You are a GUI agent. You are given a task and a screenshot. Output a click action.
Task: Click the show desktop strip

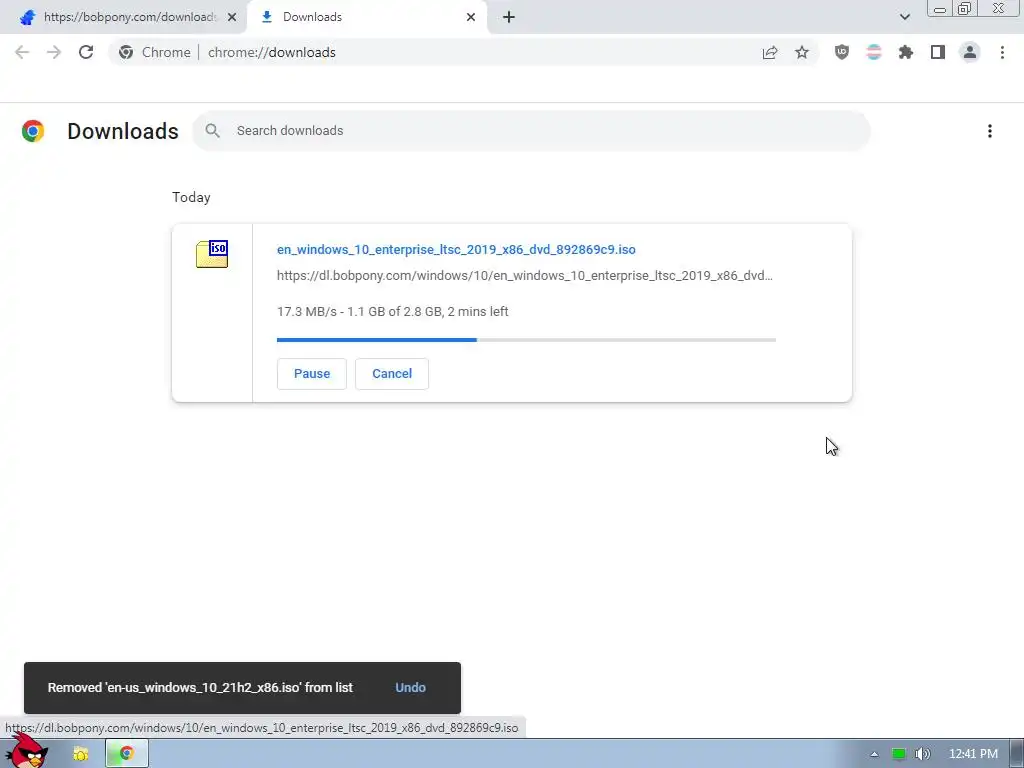point(1017,754)
